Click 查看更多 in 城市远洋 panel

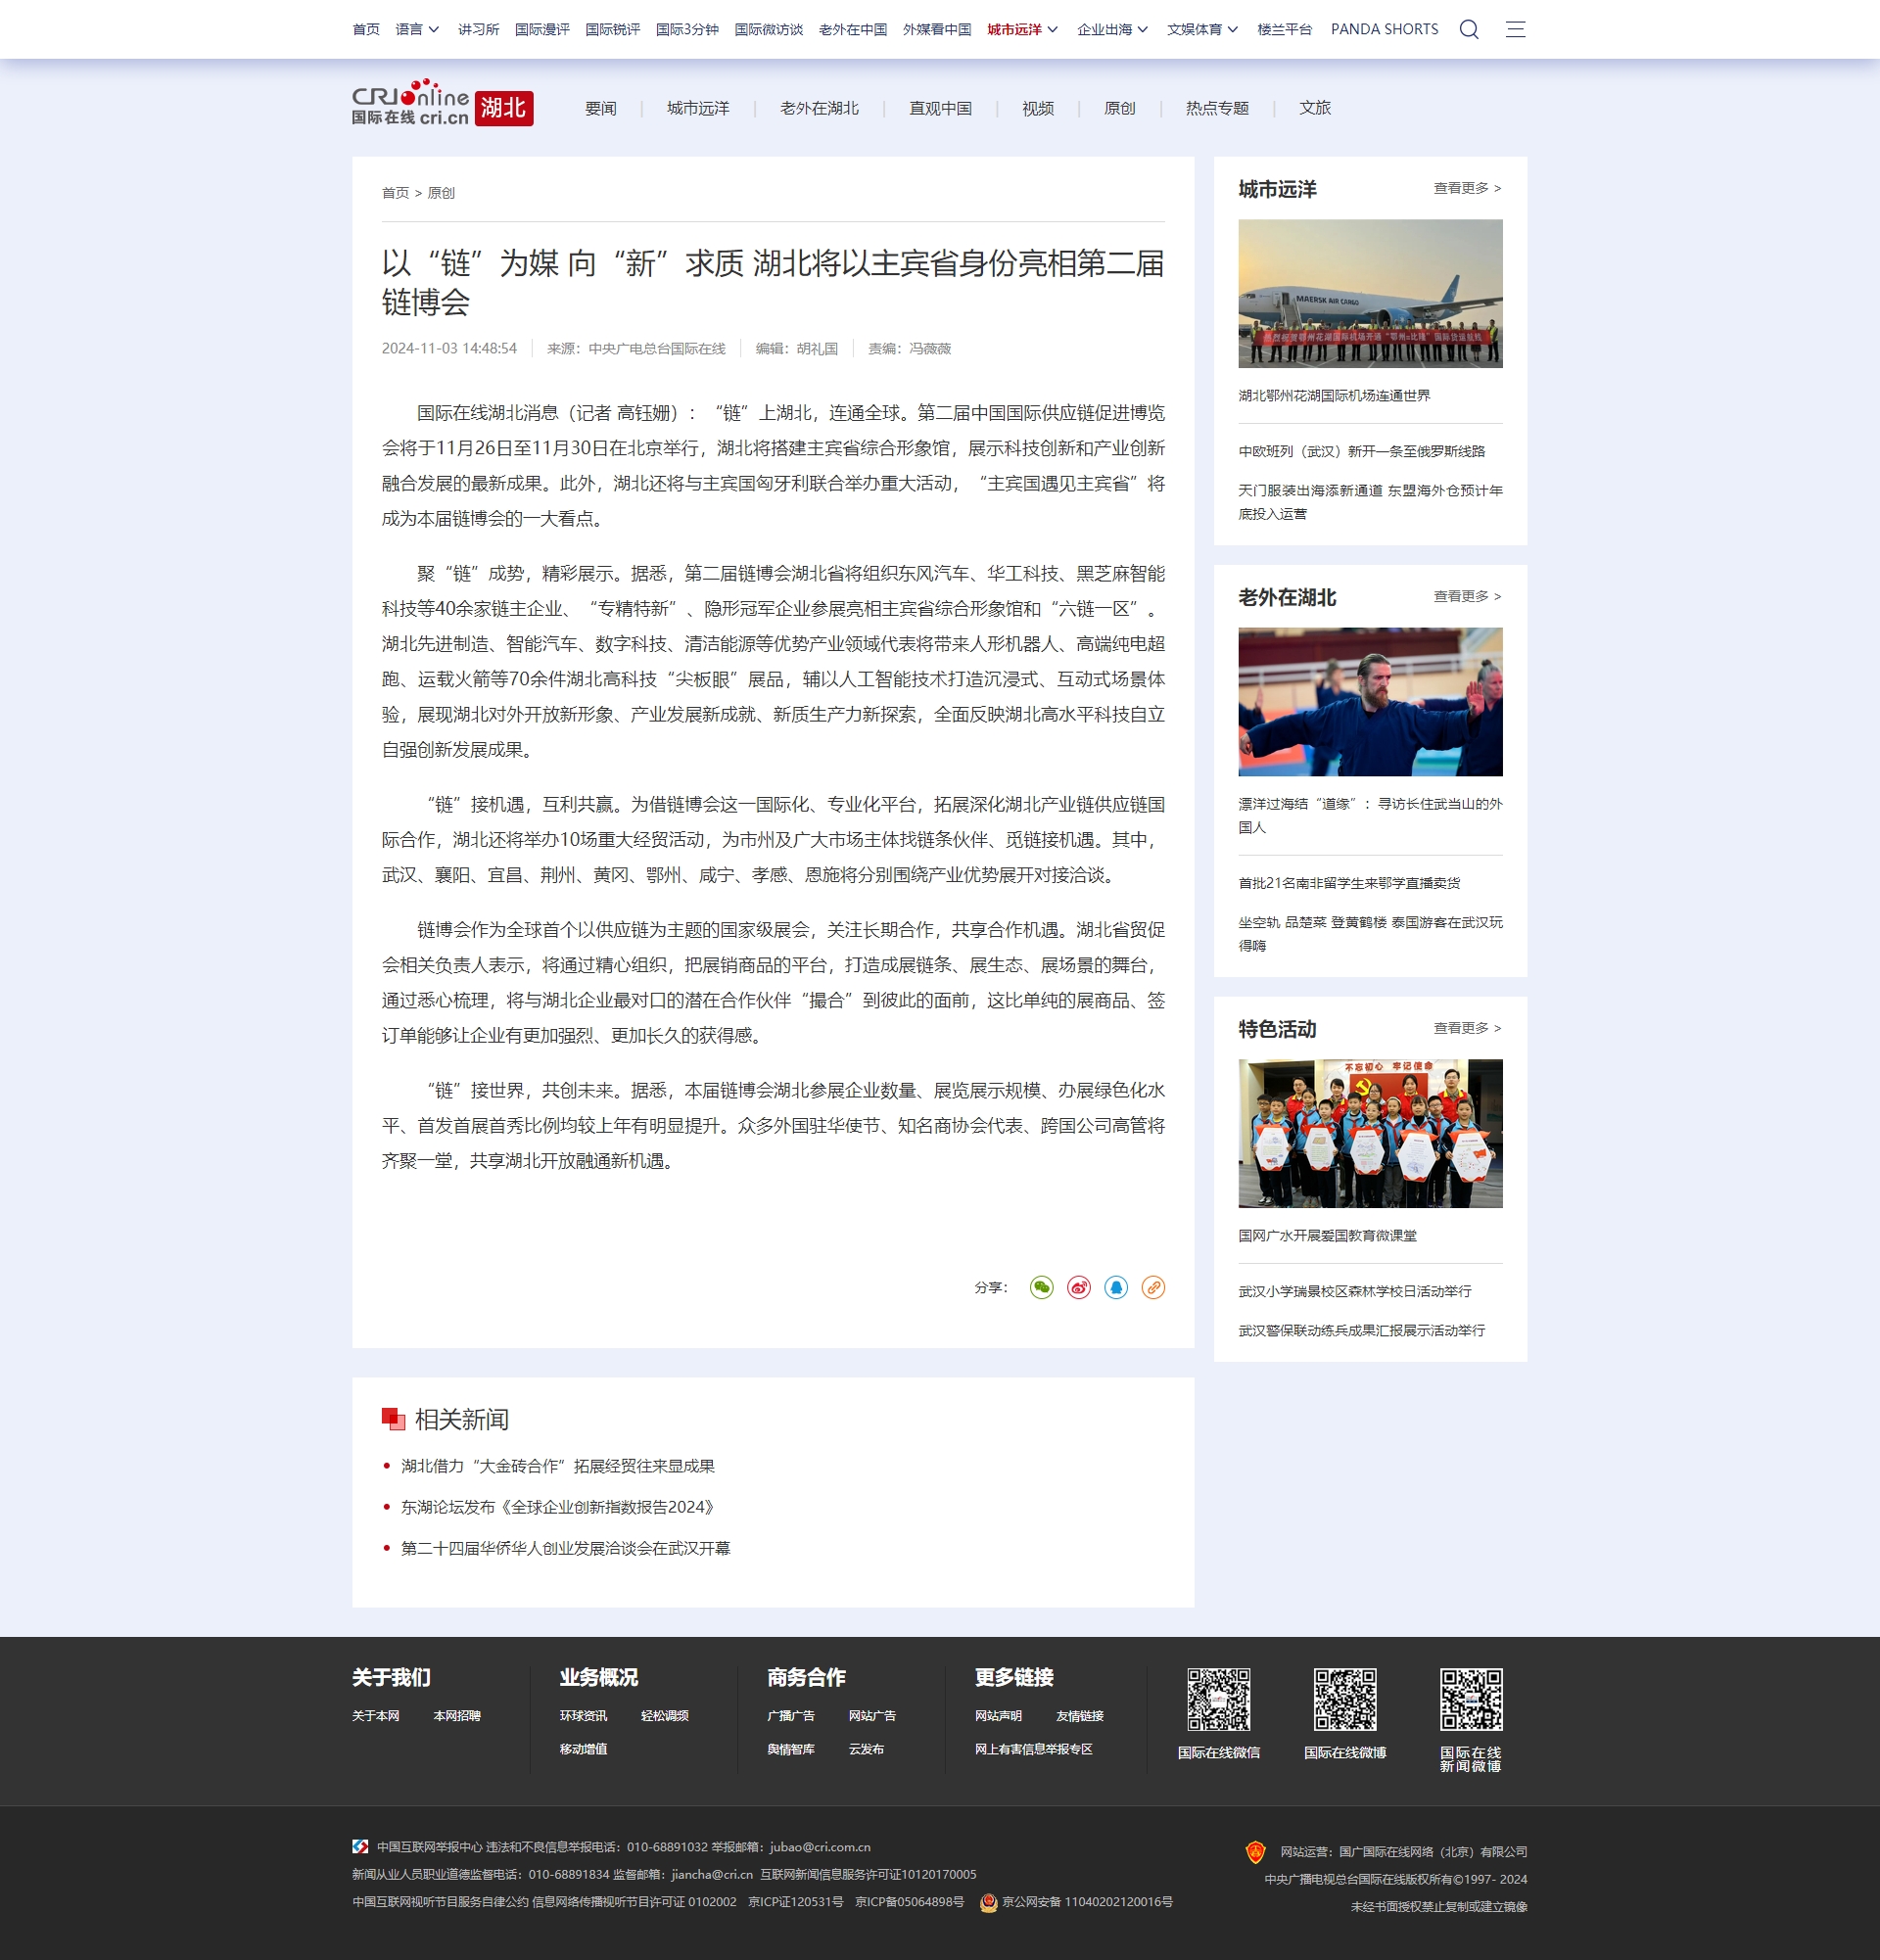[x=1466, y=188]
